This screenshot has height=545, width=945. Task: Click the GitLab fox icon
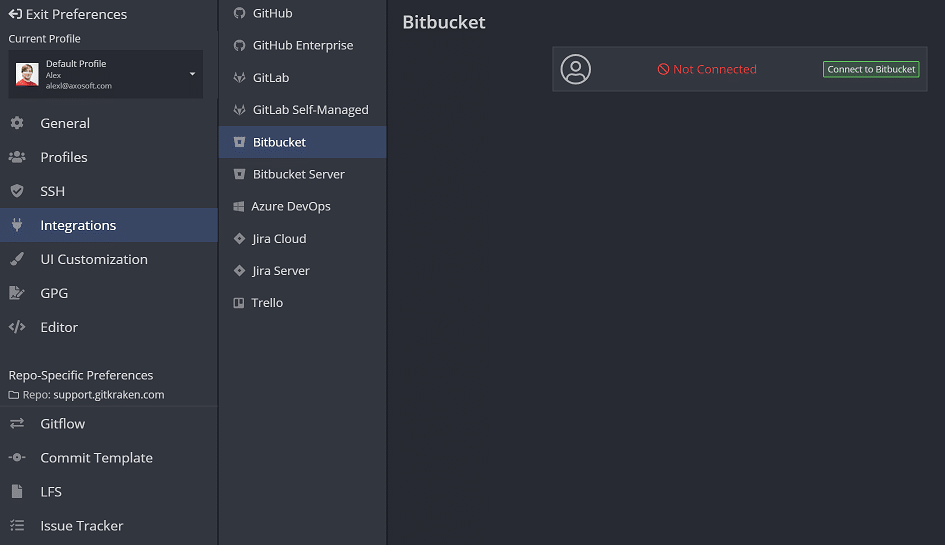[239, 77]
